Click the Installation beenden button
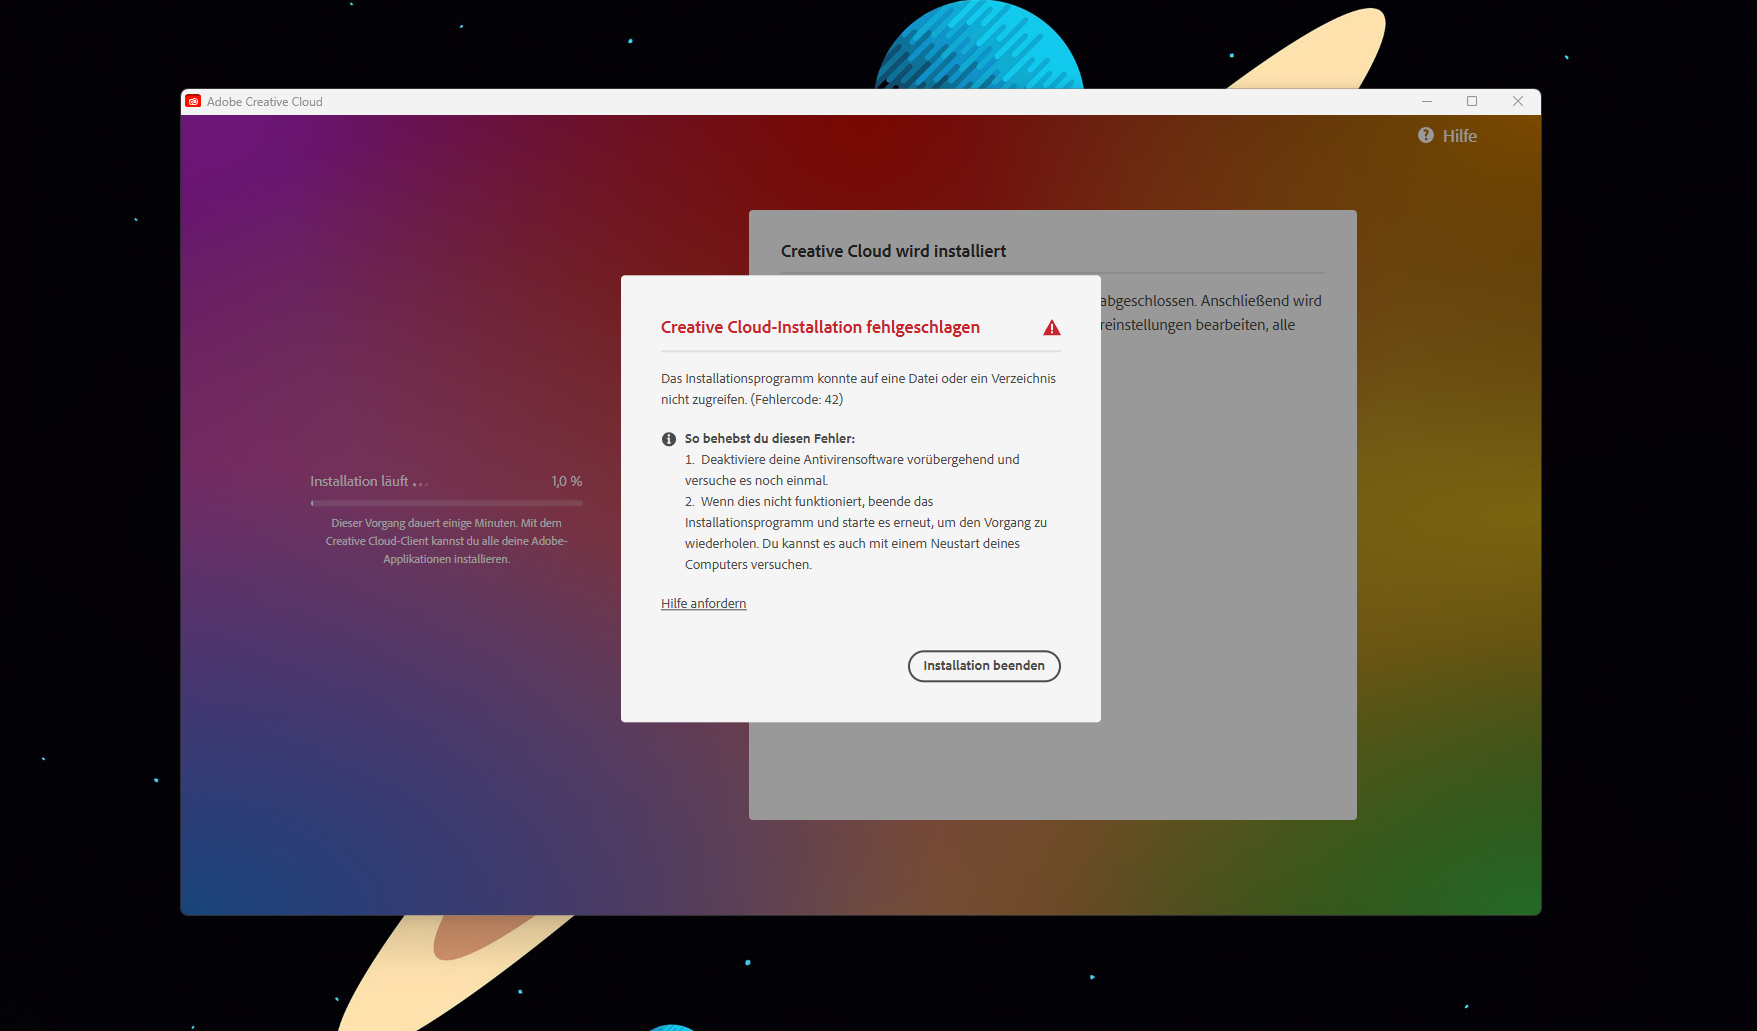Screen dimensions: 1757x1031 [984, 666]
